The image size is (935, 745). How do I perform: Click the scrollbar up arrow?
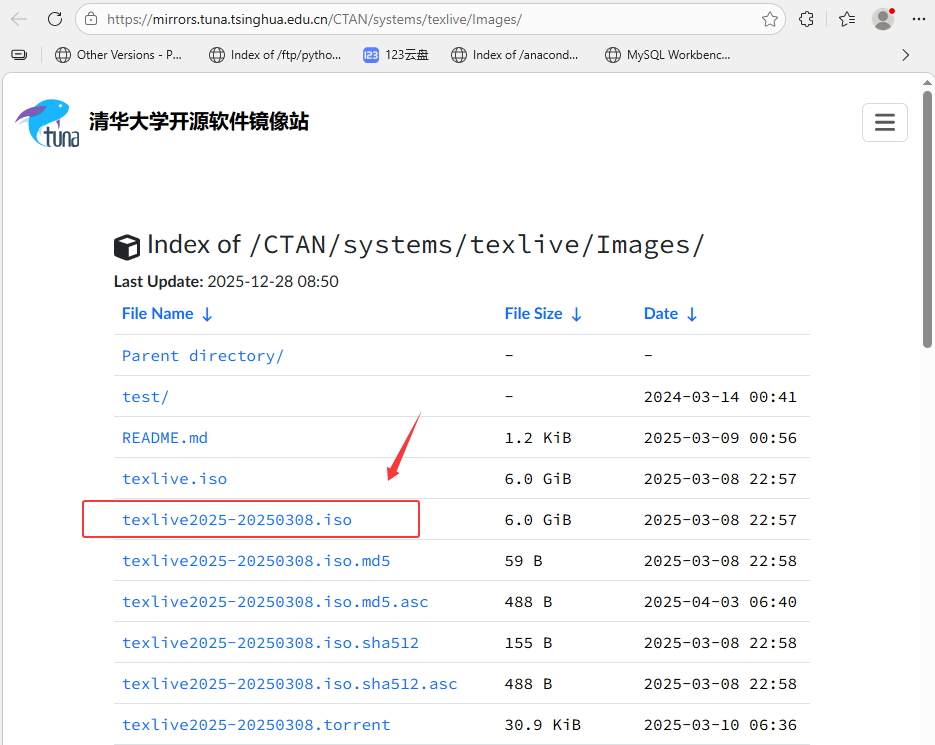click(x=927, y=82)
